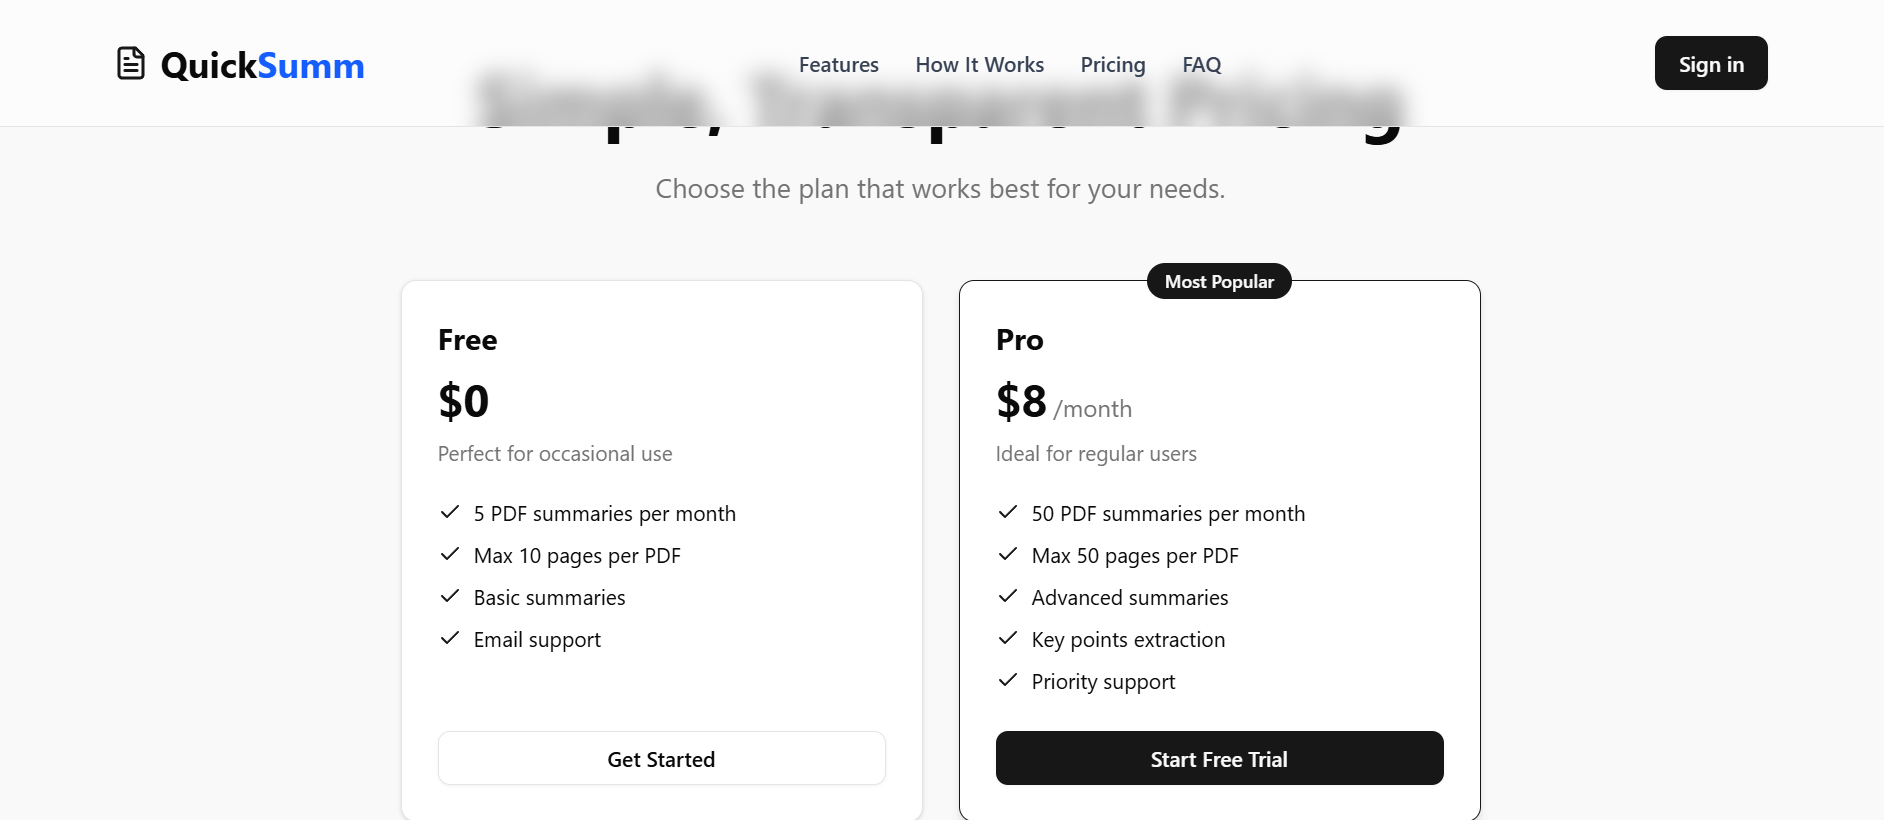Click the checkmark beside Basic summaries
The height and width of the screenshot is (820, 1884).
450,596
